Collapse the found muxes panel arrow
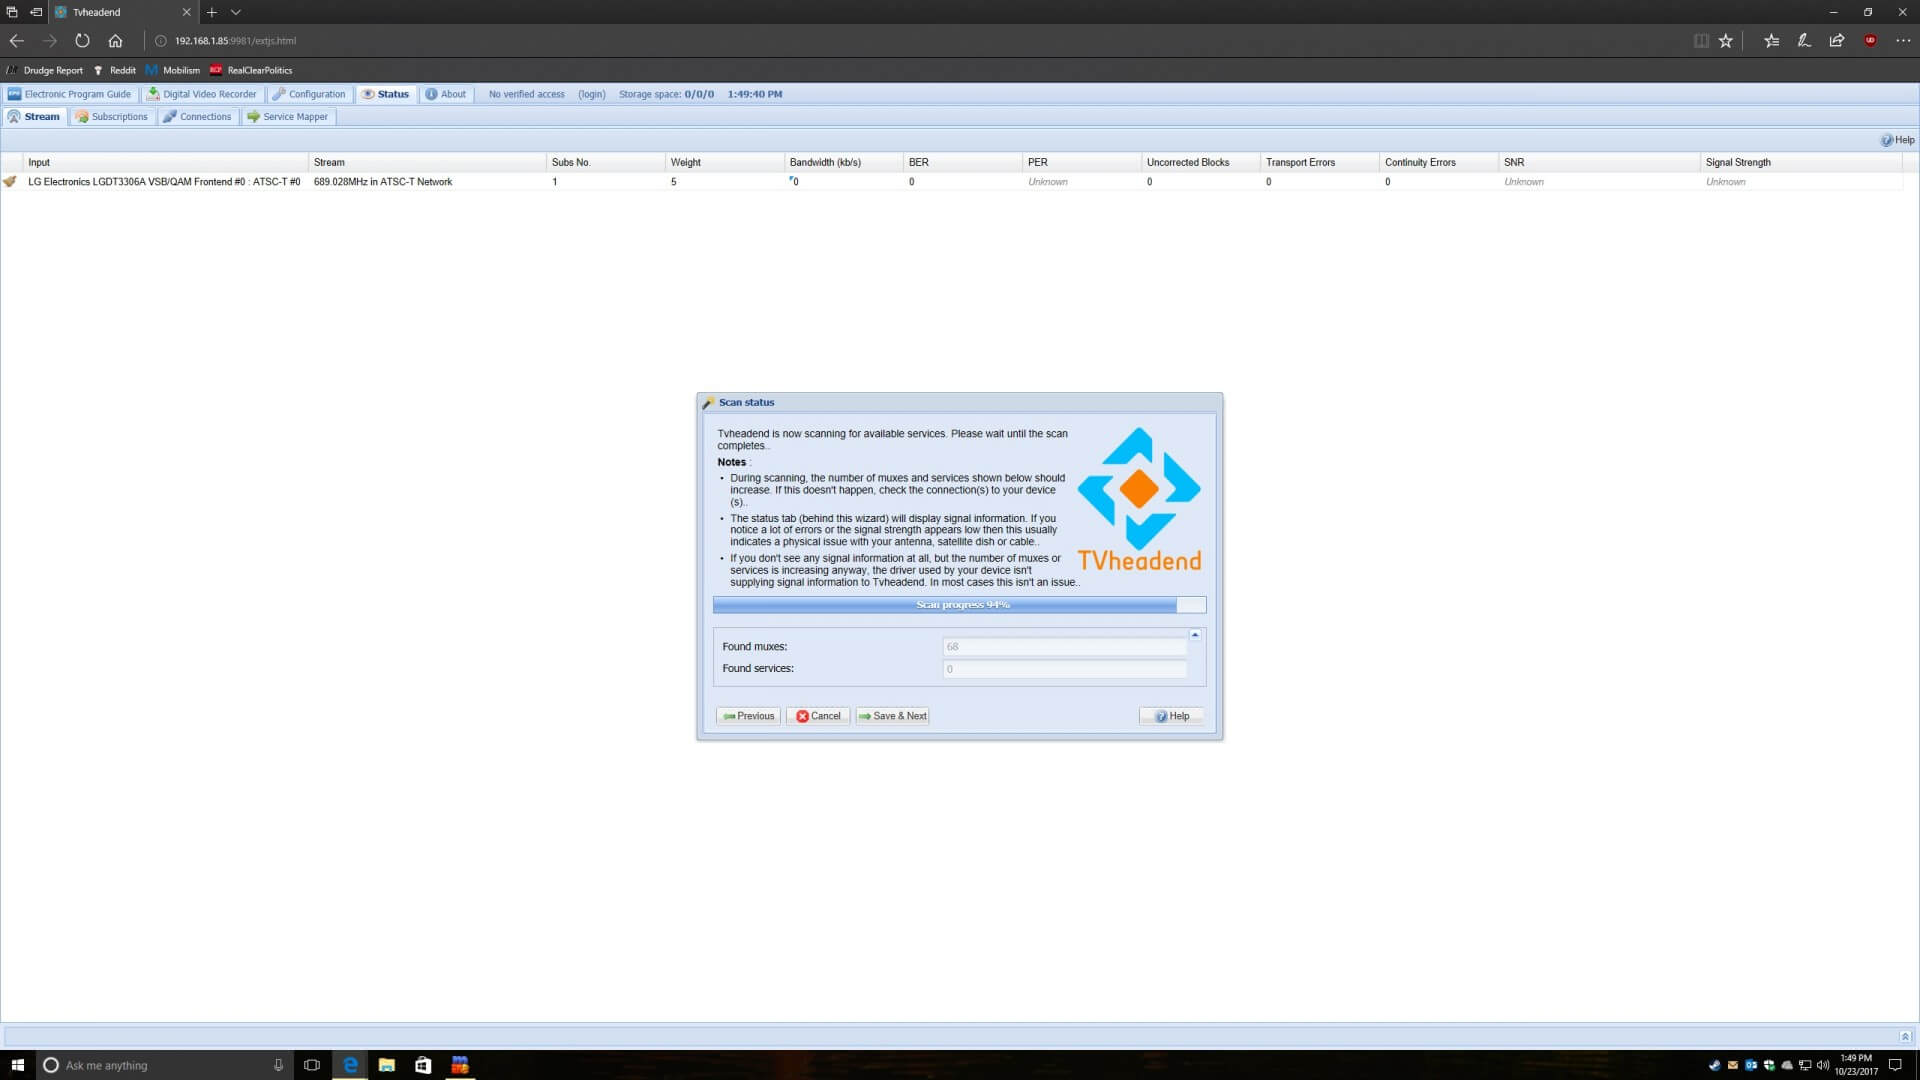The height and width of the screenshot is (1080, 1920). point(1194,635)
